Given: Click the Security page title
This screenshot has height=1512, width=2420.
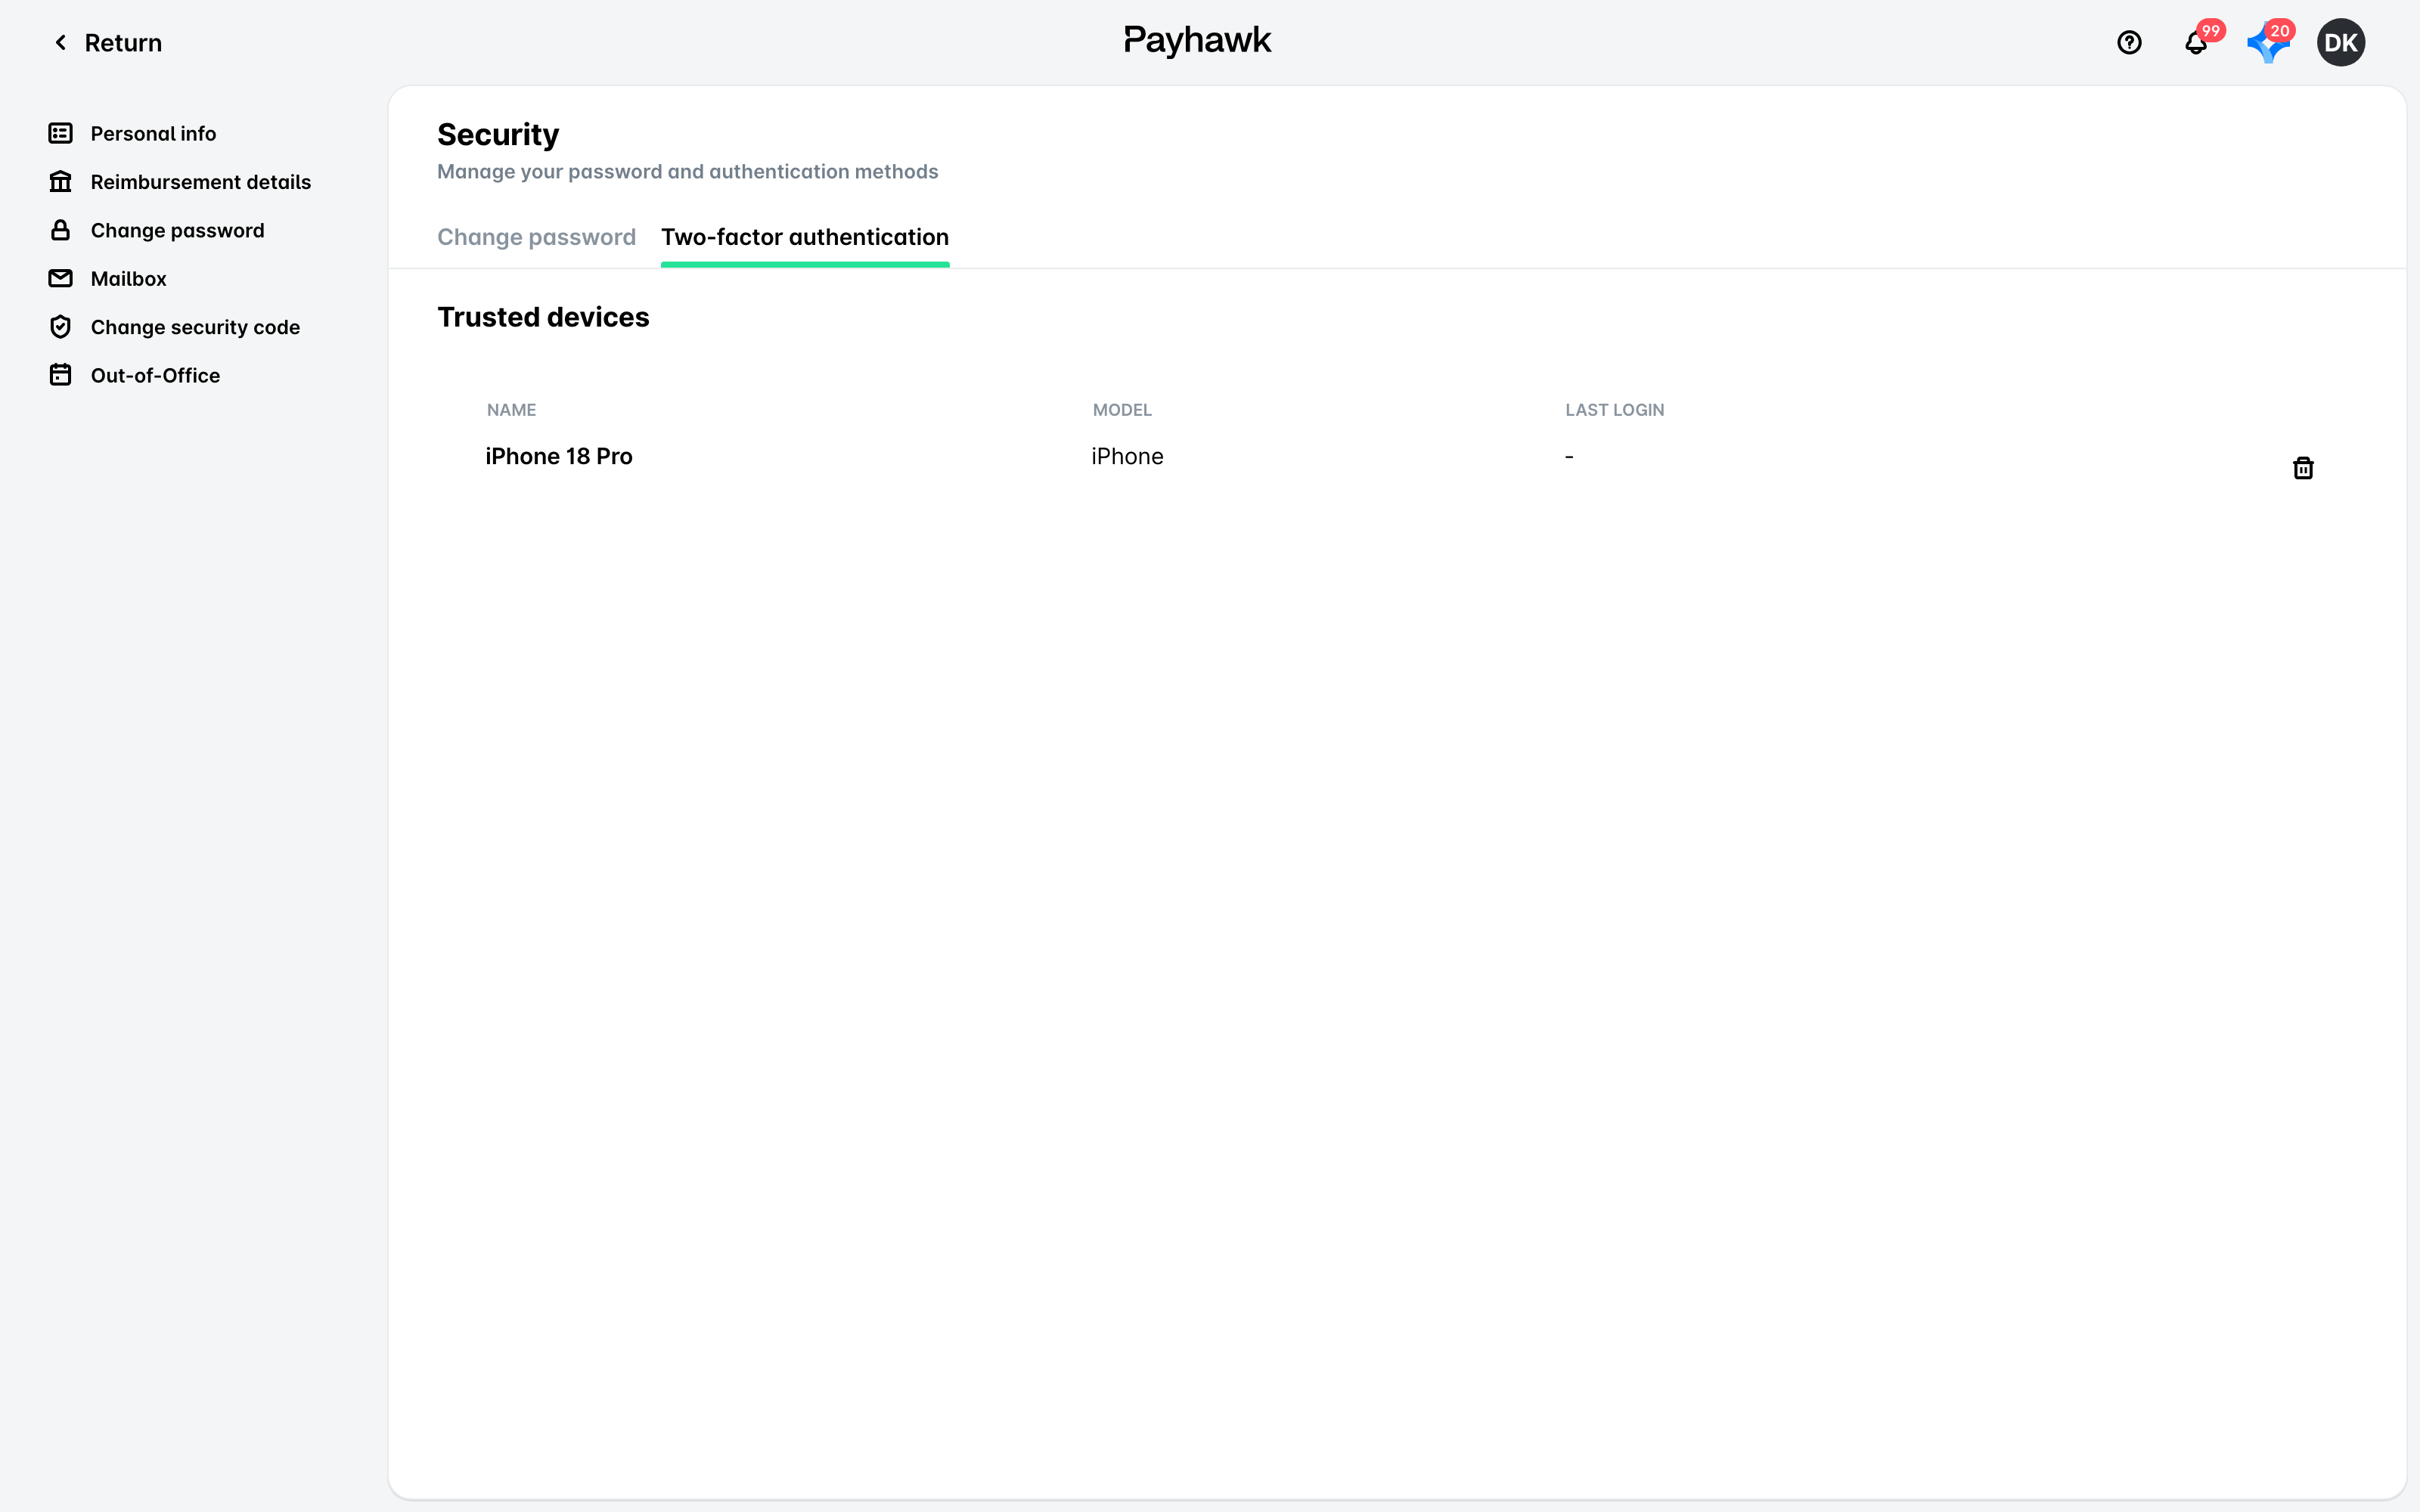Looking at the screenshot, I should [x=498, y=134].
